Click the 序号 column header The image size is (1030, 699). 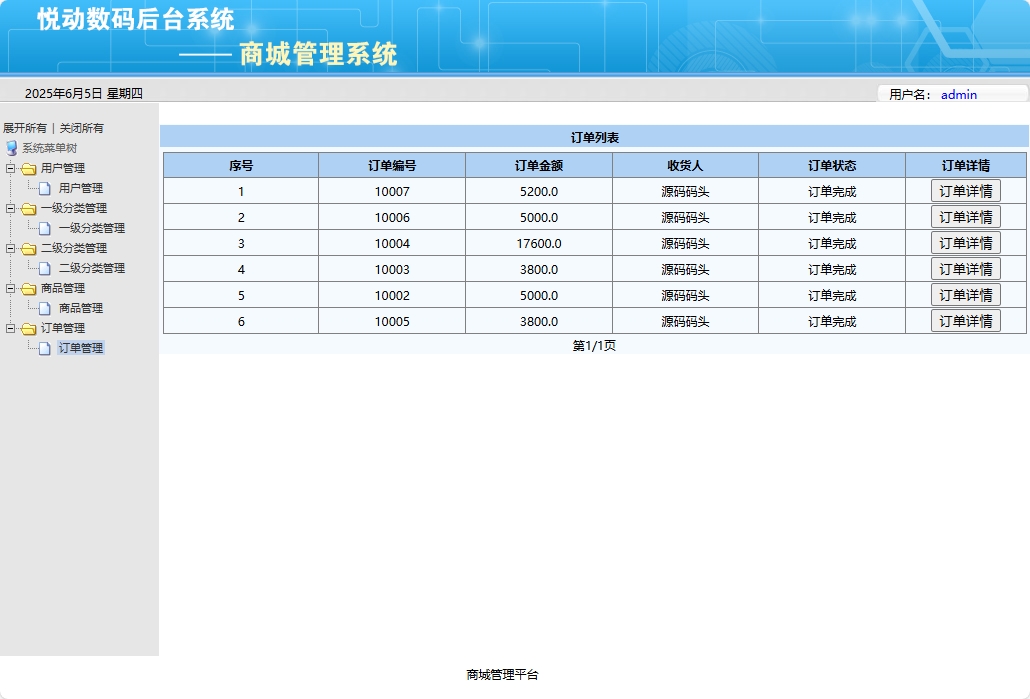pos(241,166)
